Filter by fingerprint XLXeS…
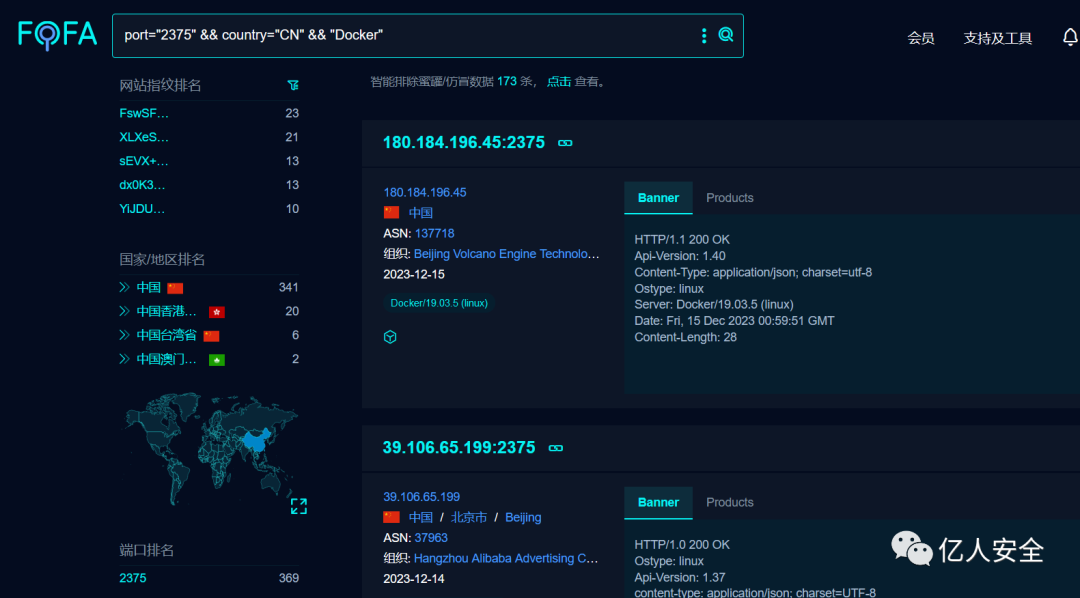Viewport: 1080px width, 598px height. tap(144, 137)
